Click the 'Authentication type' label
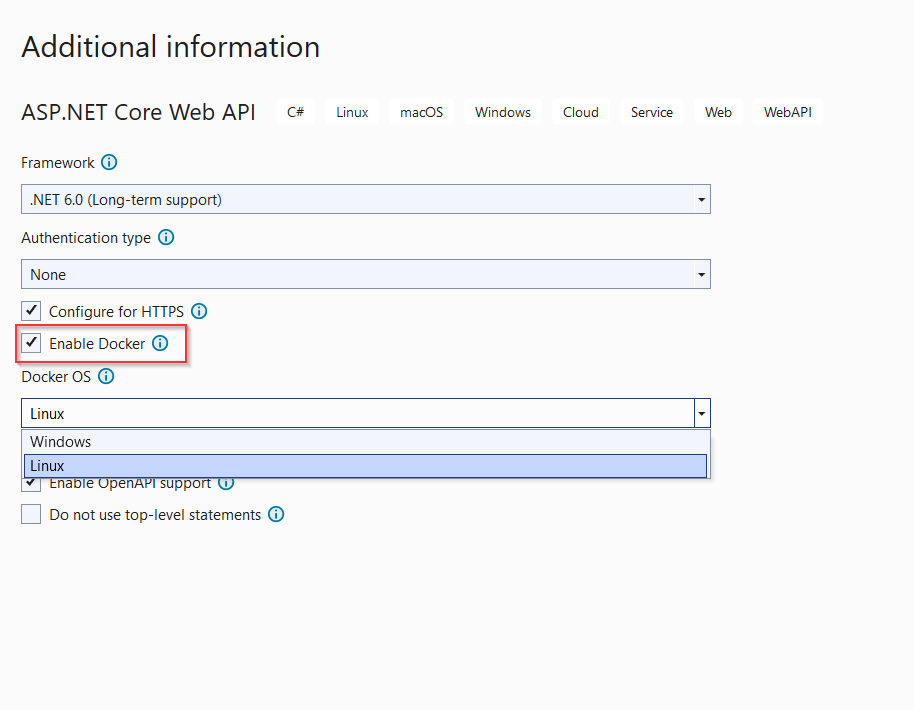Image resolution: width=914 pixels, height=710 pixels. tap(86, 238)
